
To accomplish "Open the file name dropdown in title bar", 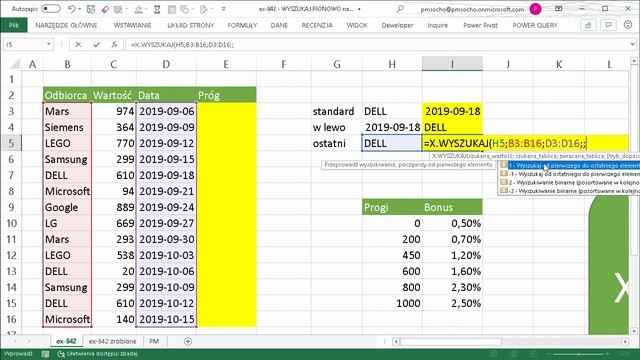I will [x=359, y=9].
